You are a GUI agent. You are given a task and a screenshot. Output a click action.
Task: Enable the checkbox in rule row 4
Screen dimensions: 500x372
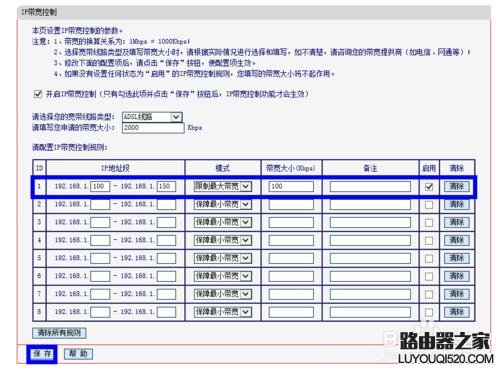click(429, 241)
